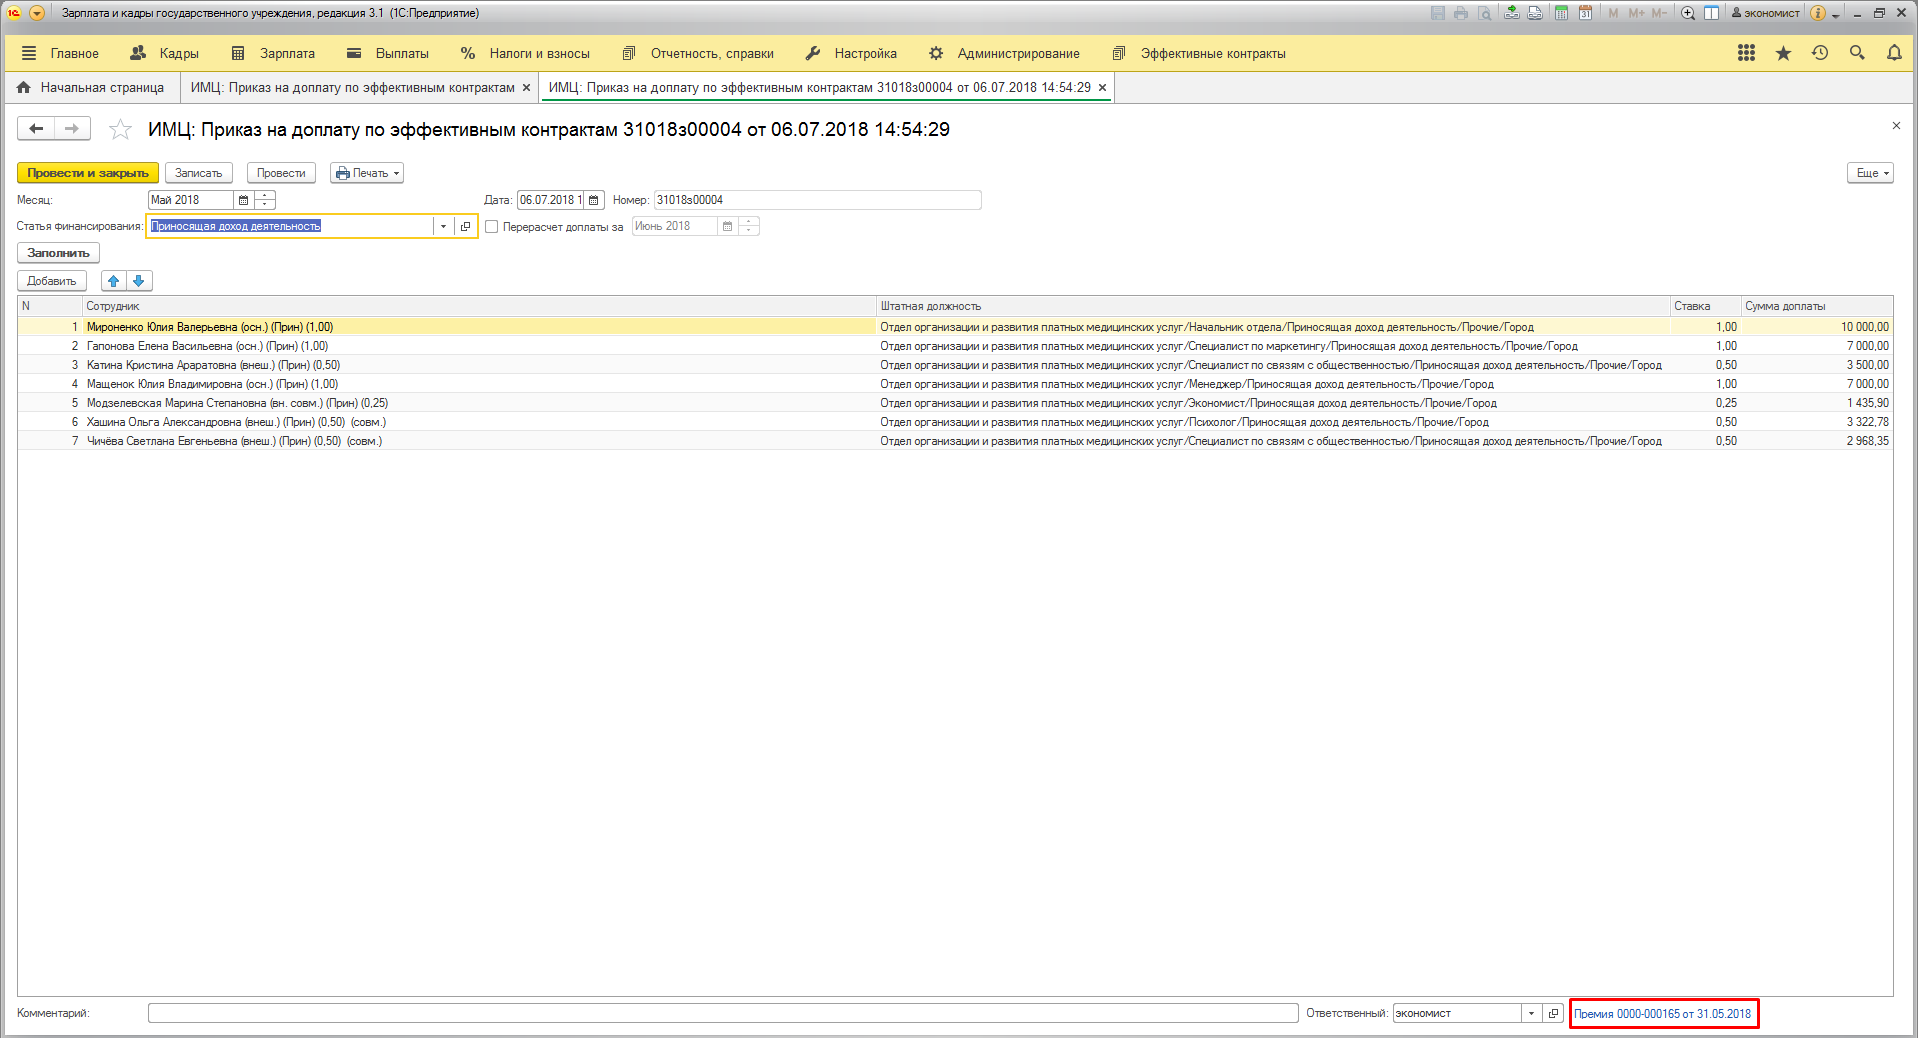Screen dimensions: 1918x1038
Task: Click the Месяц stepper arrows
Action: (x=265, y=200)
